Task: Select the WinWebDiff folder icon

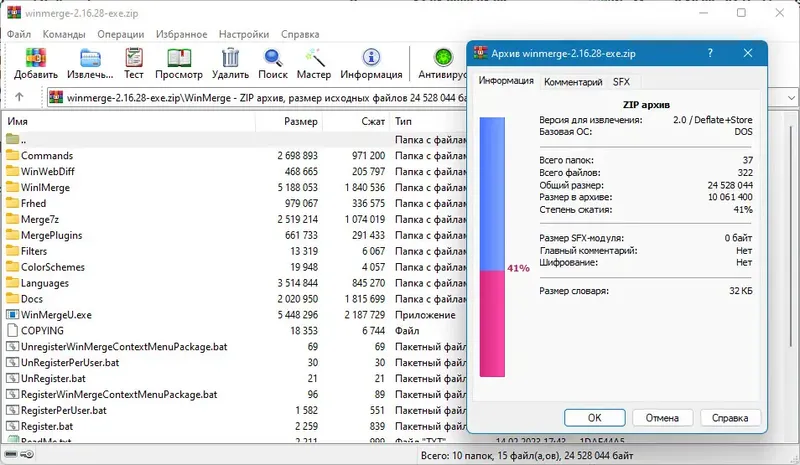Action: 12,171
